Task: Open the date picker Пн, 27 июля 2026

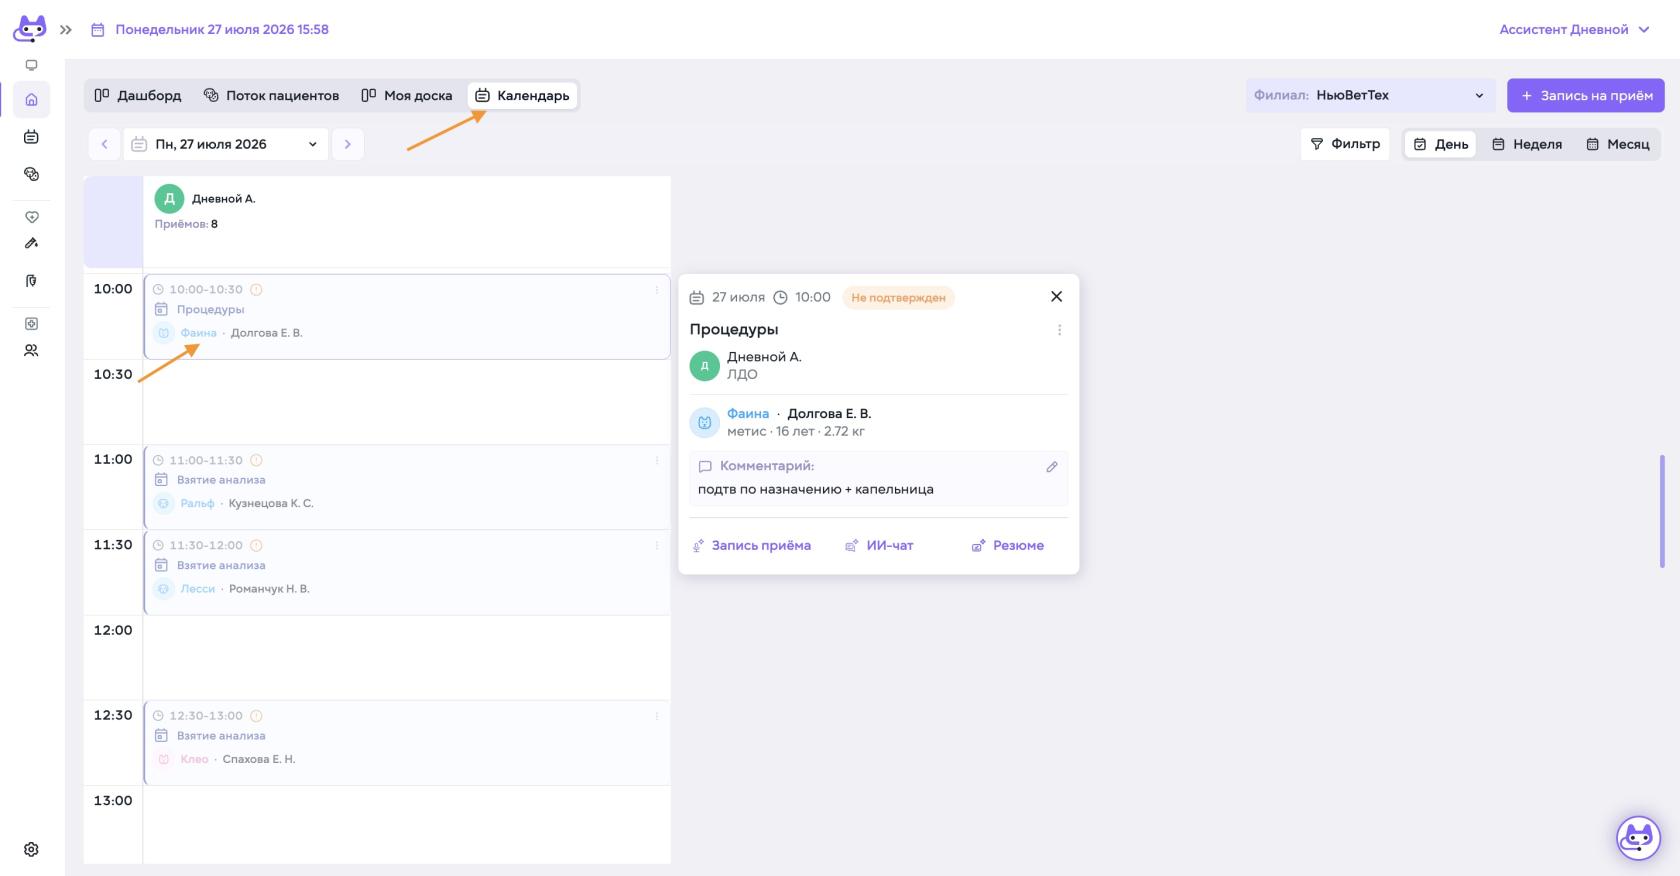Action: coord(225,144)
